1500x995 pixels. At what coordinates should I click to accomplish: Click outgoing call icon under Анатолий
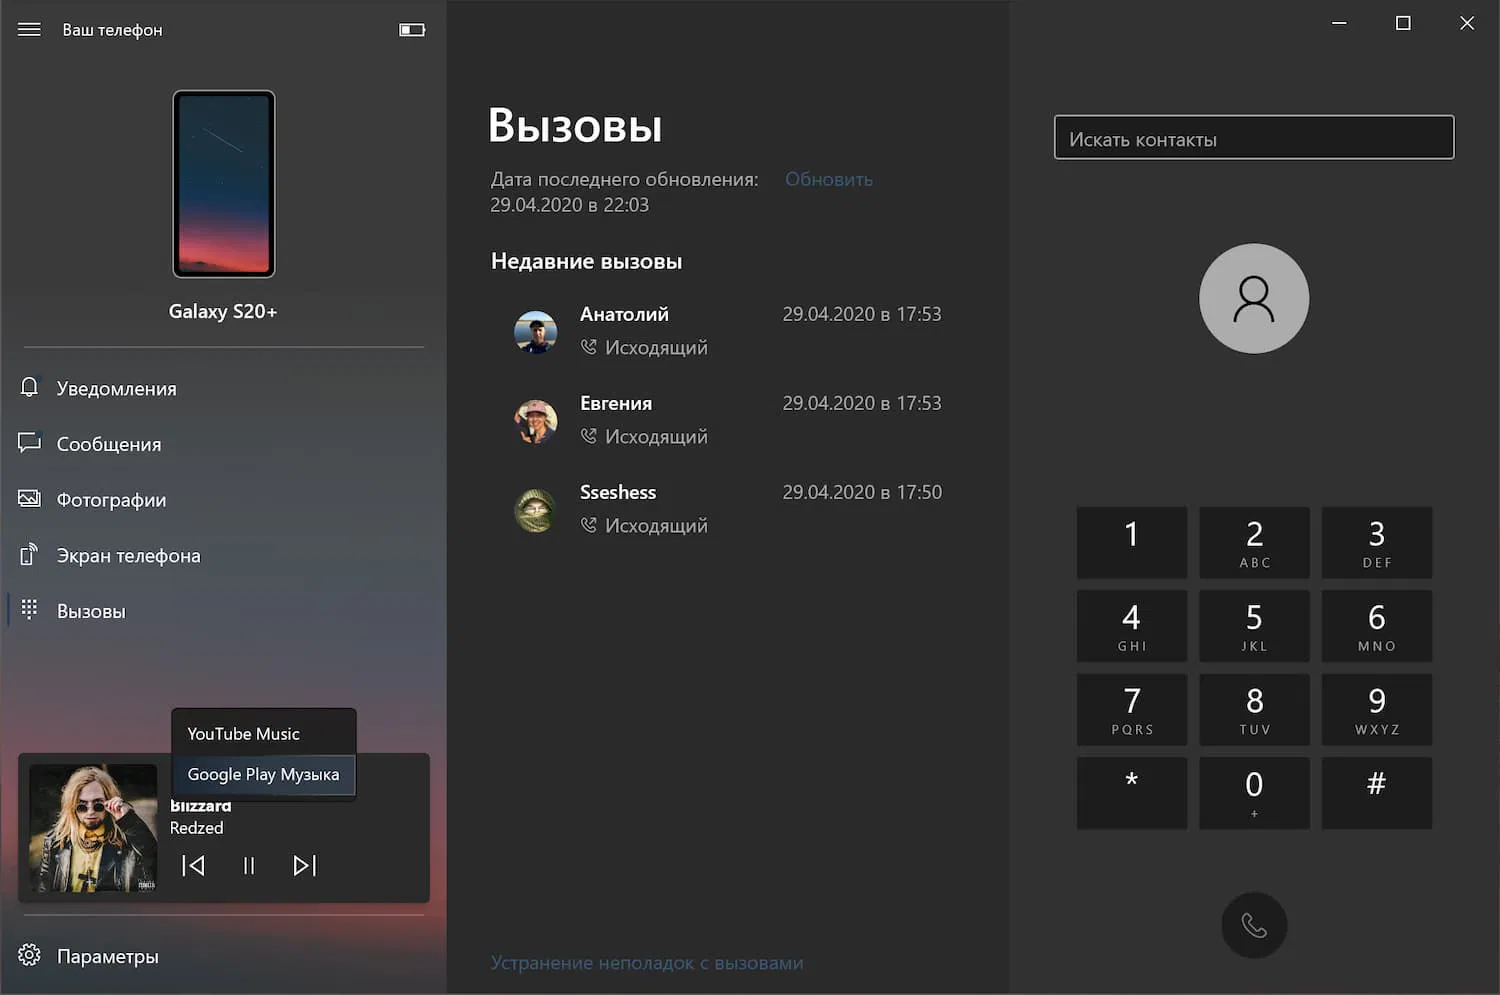(x=589, y=347)
